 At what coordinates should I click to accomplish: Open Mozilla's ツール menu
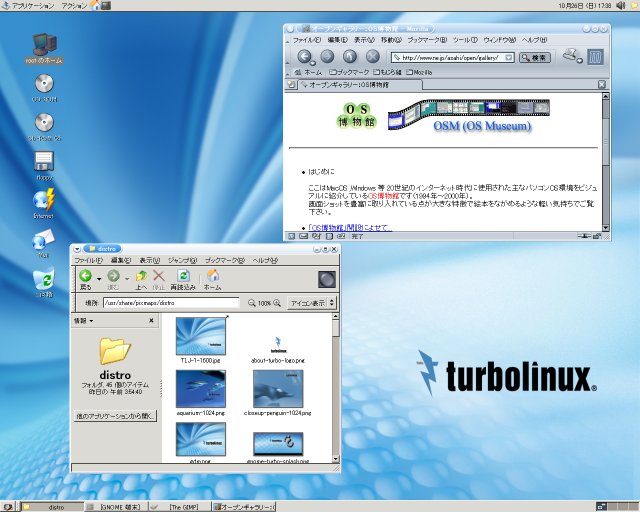(x=465, y=40)
